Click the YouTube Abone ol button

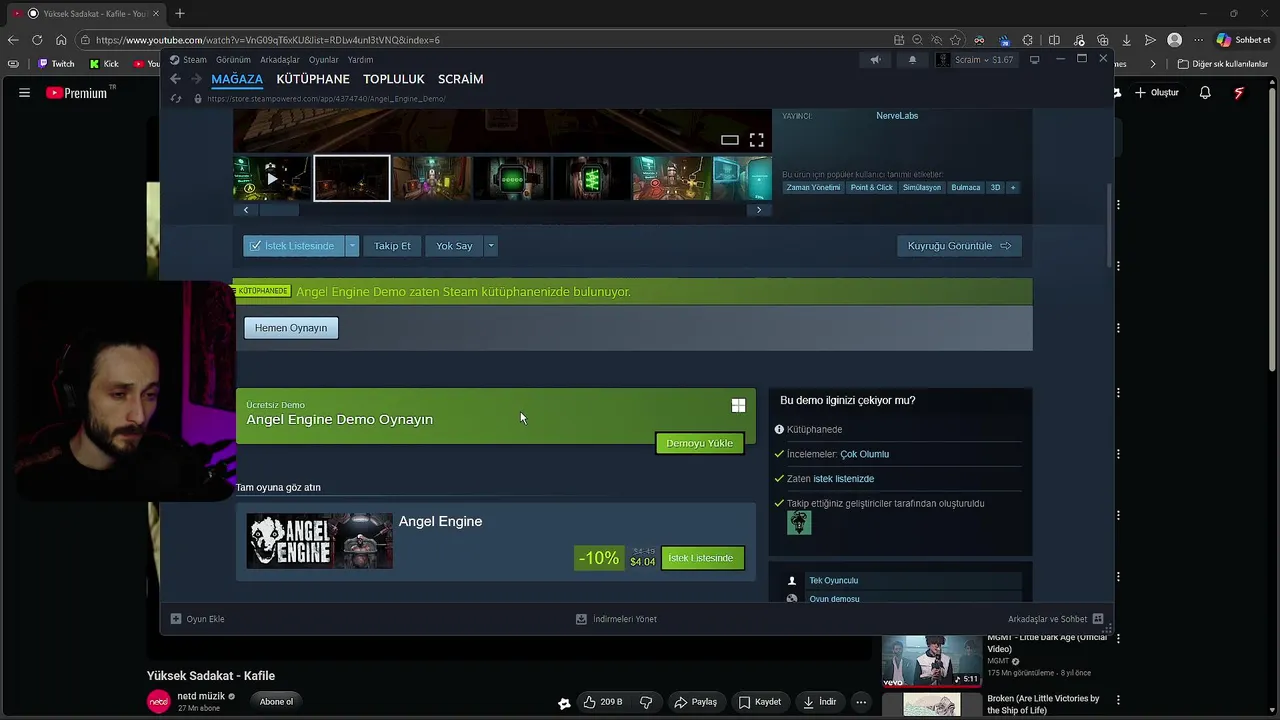pos(276,702)
